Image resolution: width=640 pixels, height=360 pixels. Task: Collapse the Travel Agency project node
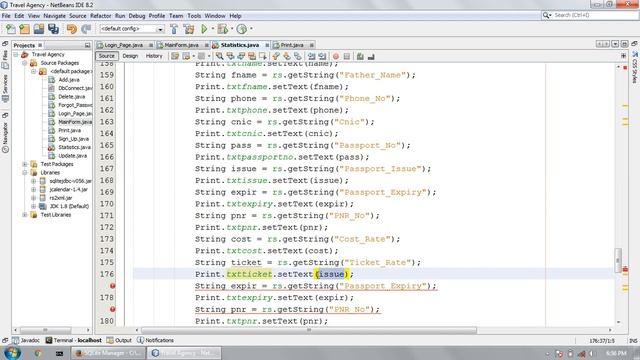[16, 54]
